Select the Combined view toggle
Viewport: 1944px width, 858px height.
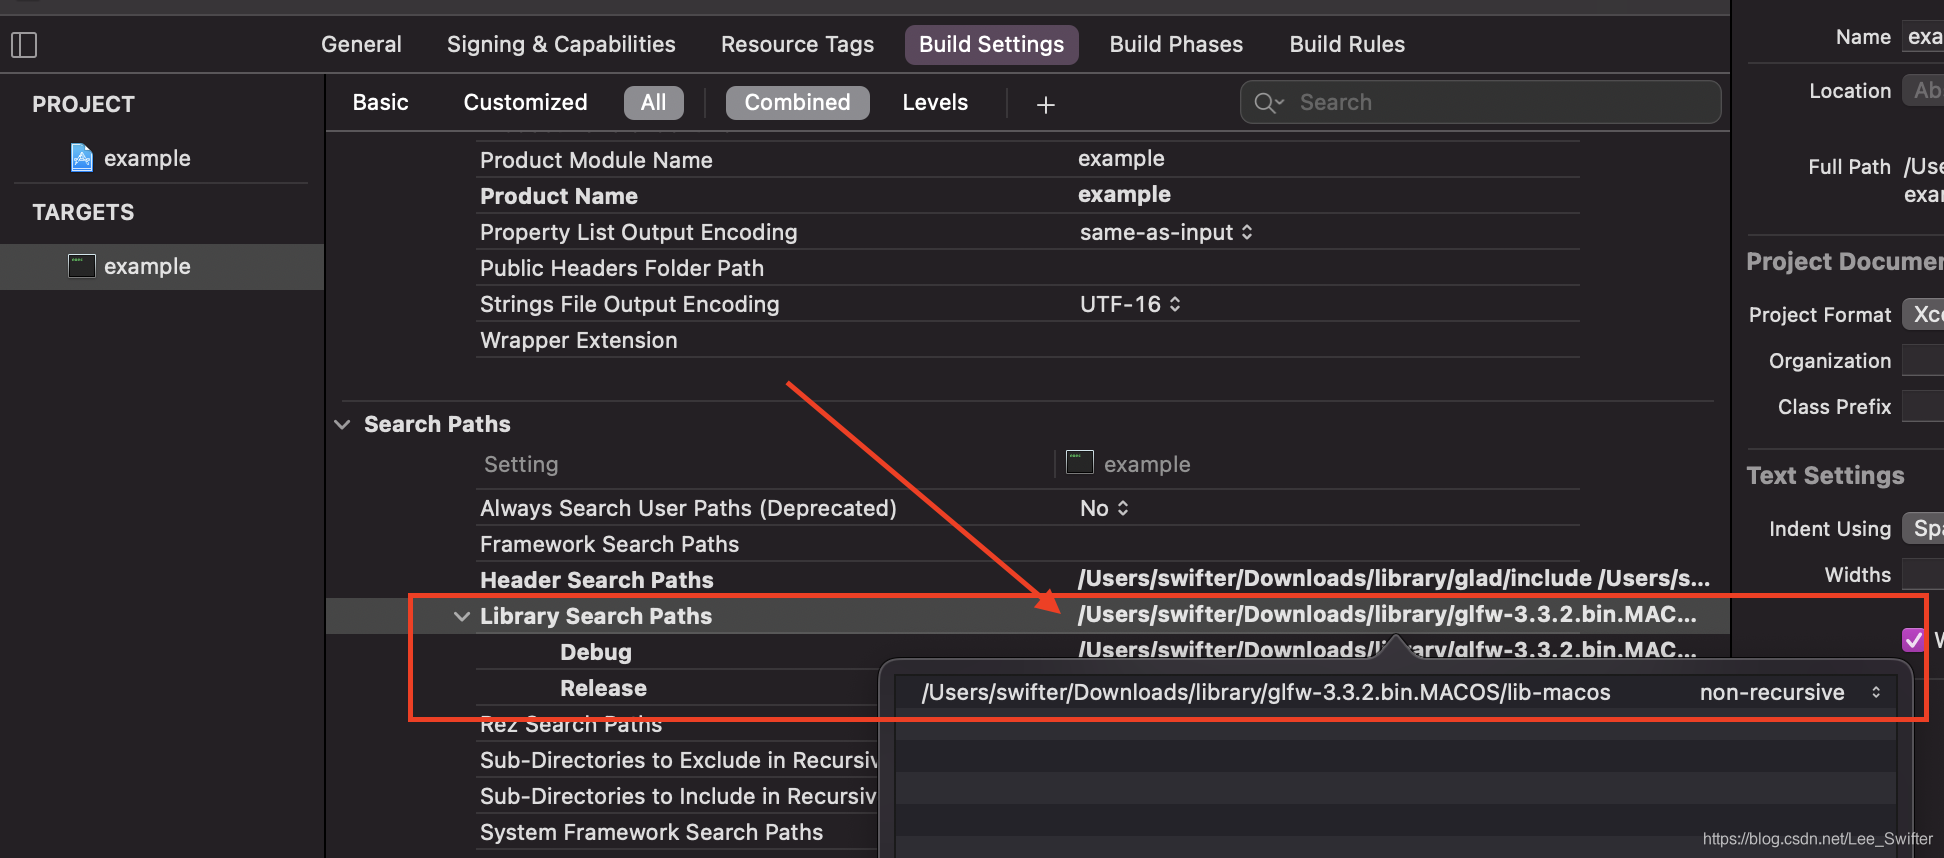click(x=797, y=102)
